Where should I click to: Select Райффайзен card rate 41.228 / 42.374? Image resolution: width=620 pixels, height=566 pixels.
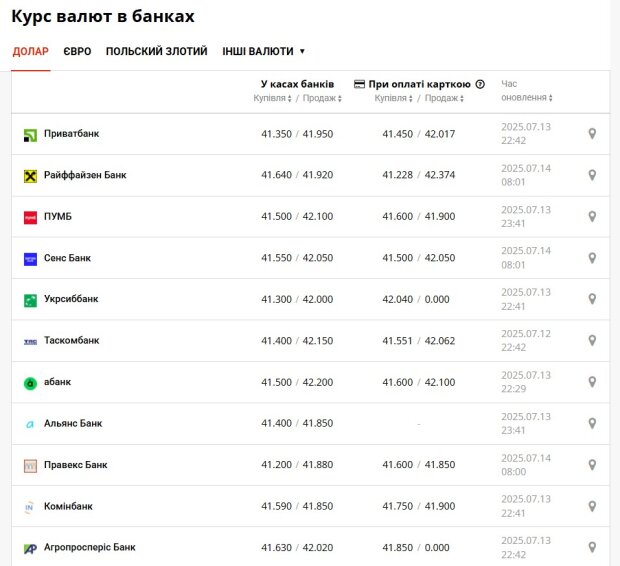(x=419, y=175)
